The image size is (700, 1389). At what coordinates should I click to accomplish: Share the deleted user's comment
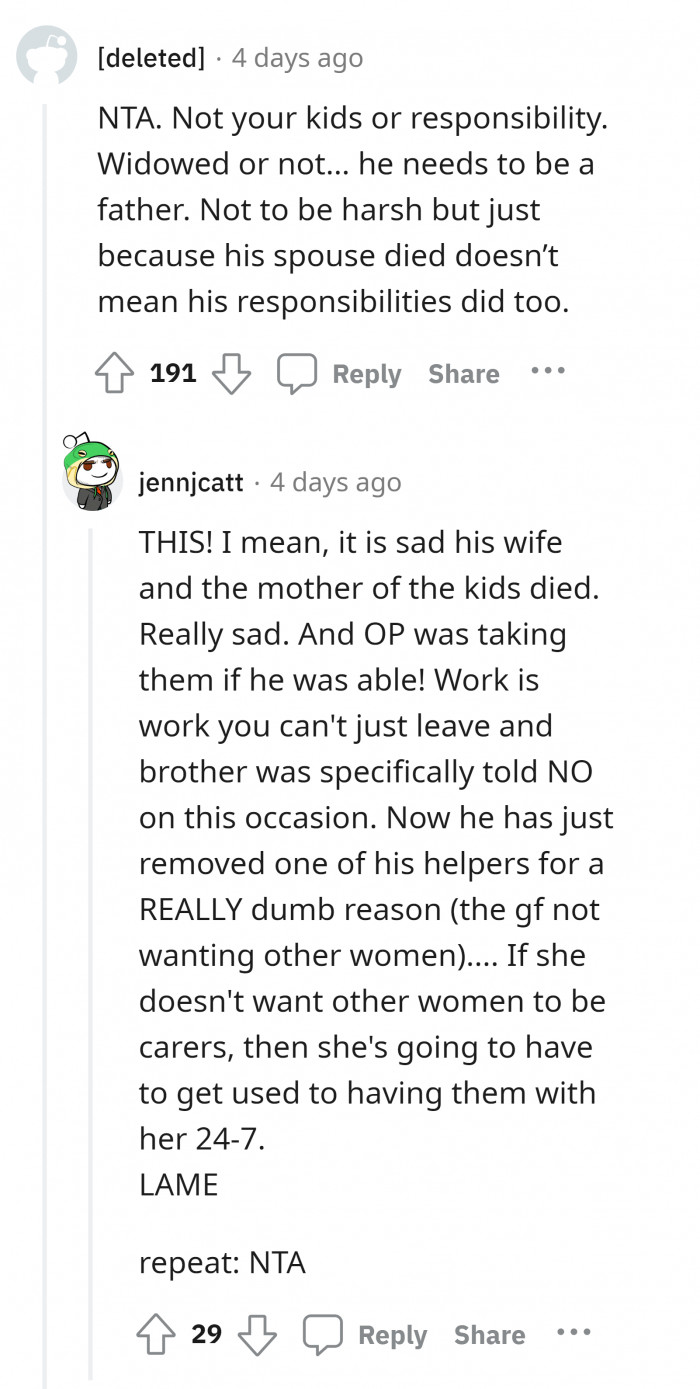pyautogui.click(x=464, y=374)
